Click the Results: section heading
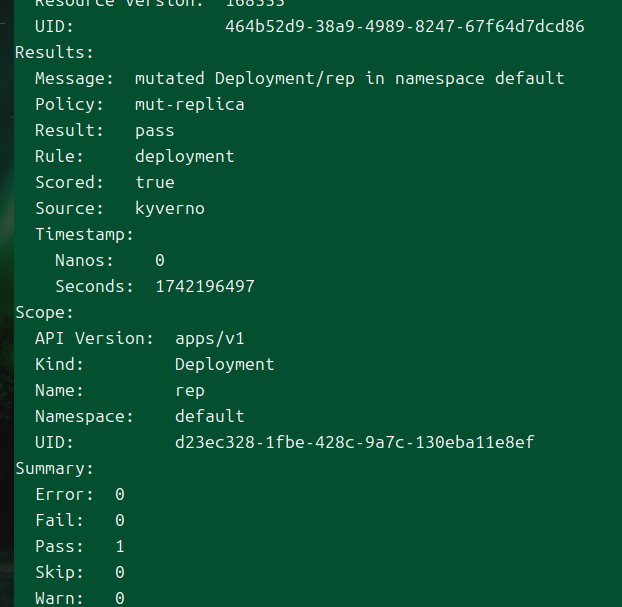Screen dimensions: 622x607 click(54, 52)
